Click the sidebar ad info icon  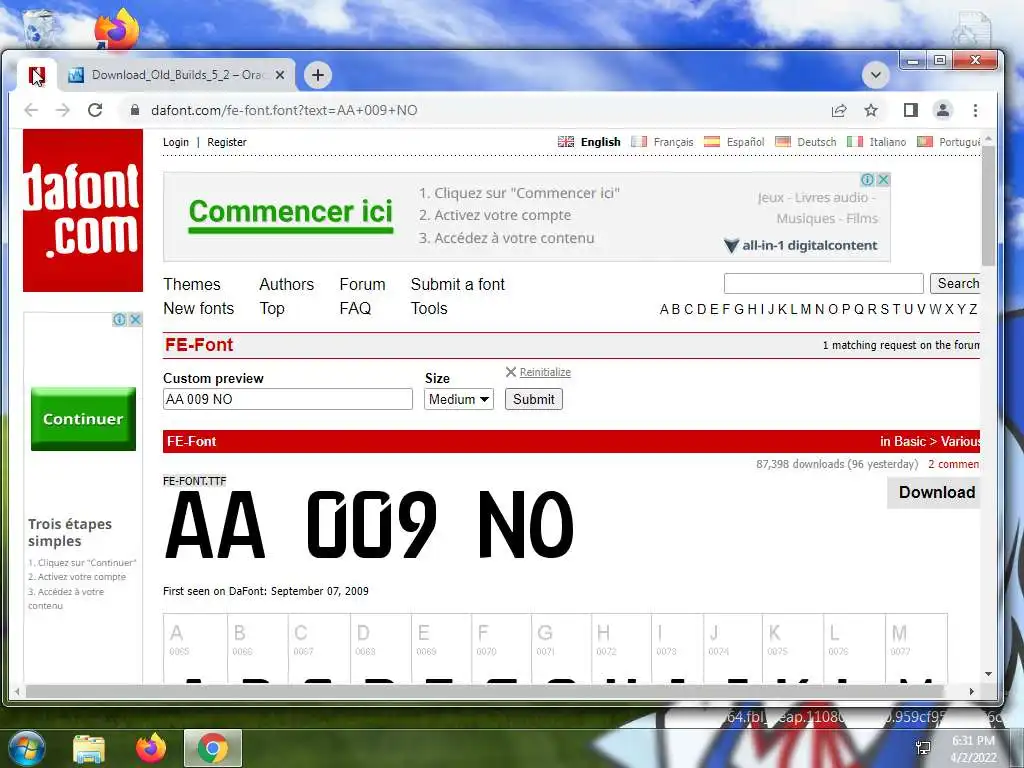coord(120,319)
